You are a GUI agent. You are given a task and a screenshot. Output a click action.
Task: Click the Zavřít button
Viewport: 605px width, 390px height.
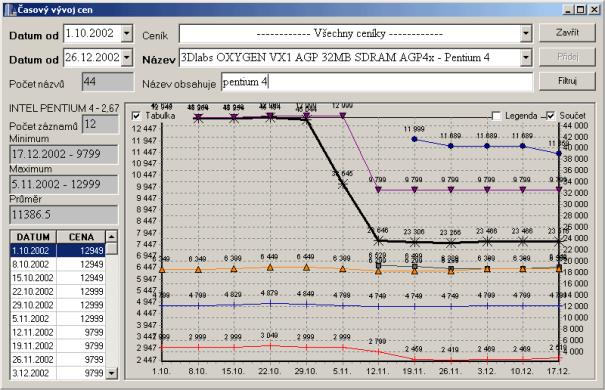567,33
